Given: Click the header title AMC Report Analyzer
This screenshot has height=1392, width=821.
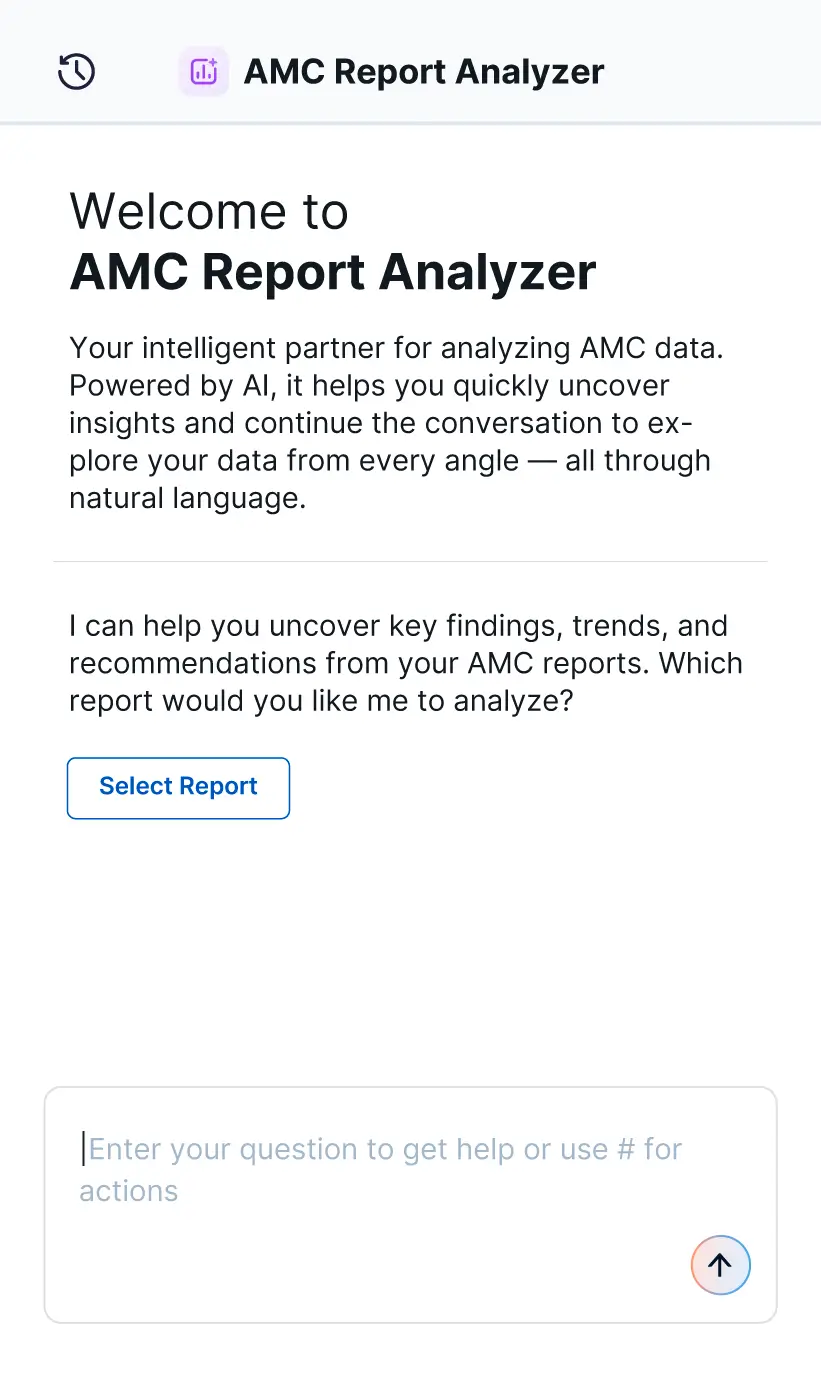Looking at the screenshot, I should pos(424,72).
